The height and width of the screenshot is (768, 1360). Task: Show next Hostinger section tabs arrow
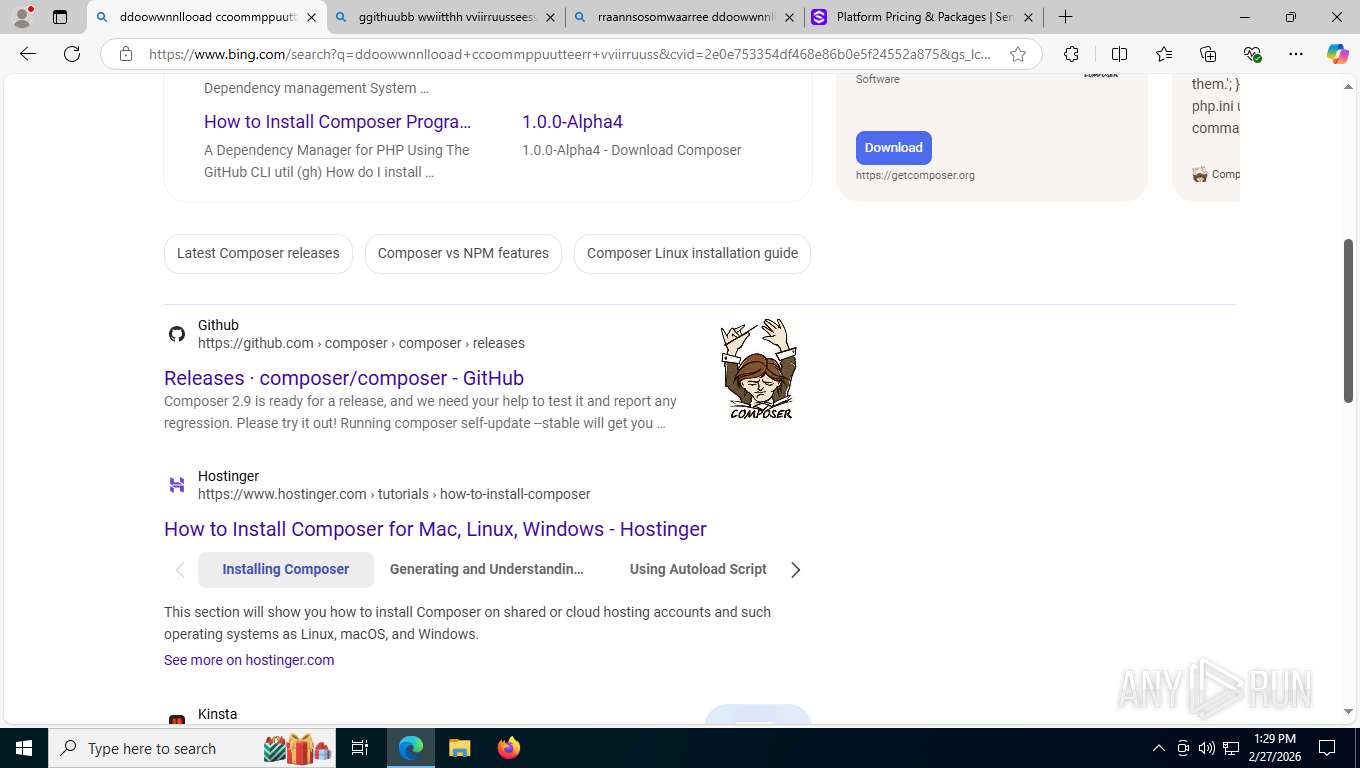[x=795, y=570]
